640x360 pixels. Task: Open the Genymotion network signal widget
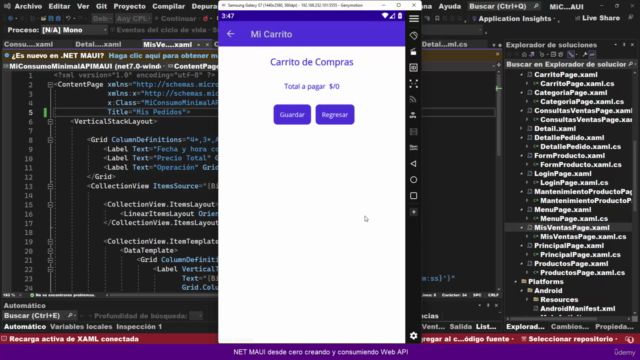(x=413, y=100)
